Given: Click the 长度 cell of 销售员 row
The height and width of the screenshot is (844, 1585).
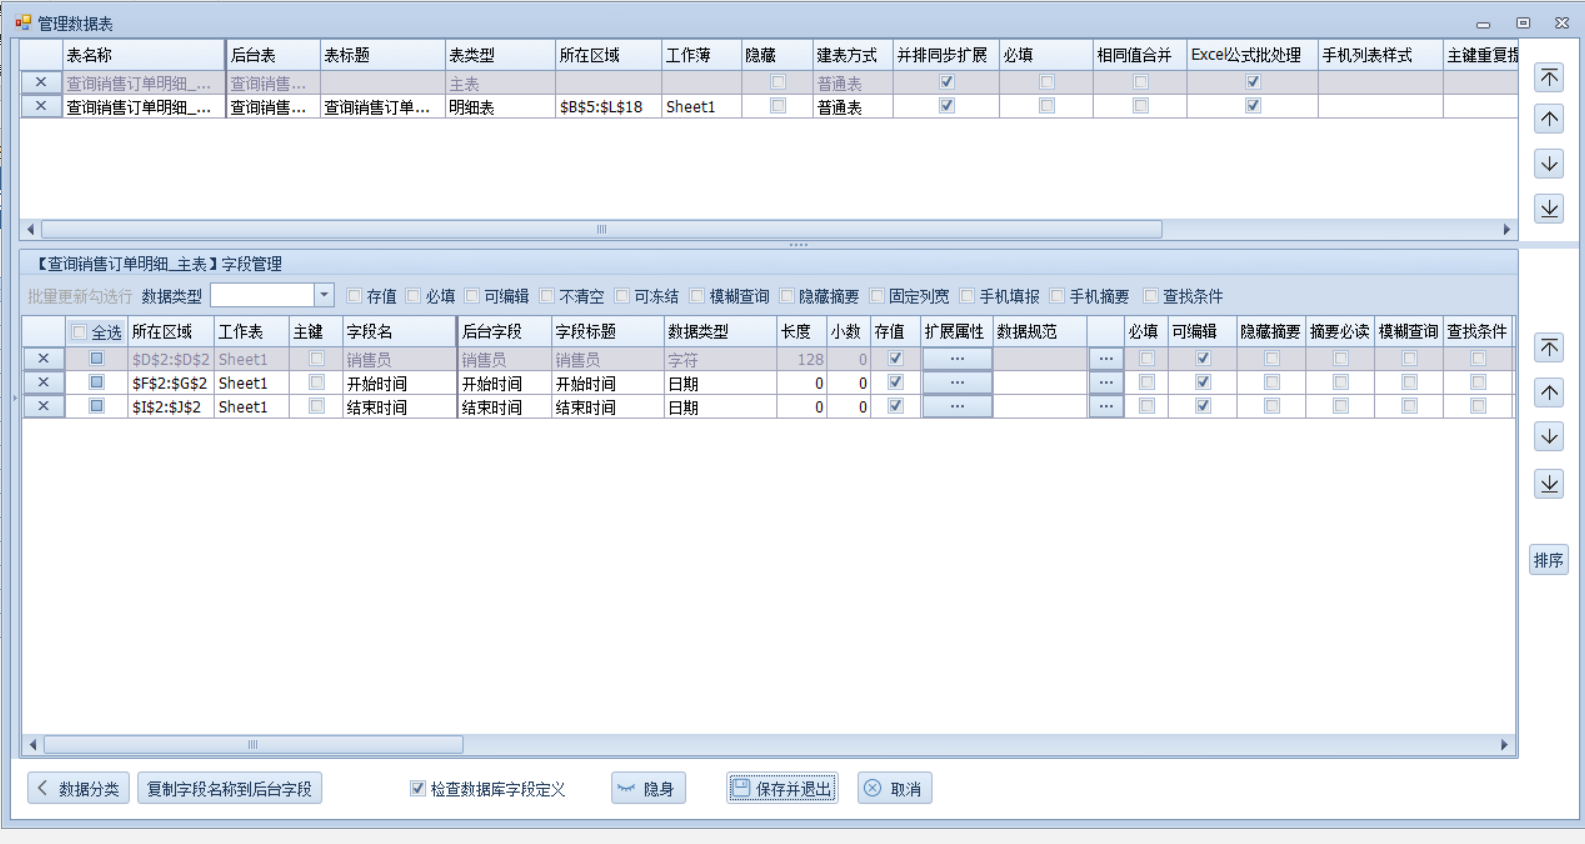Looking at the screenshot, I should pyautogui.click(x=801, y=359).
